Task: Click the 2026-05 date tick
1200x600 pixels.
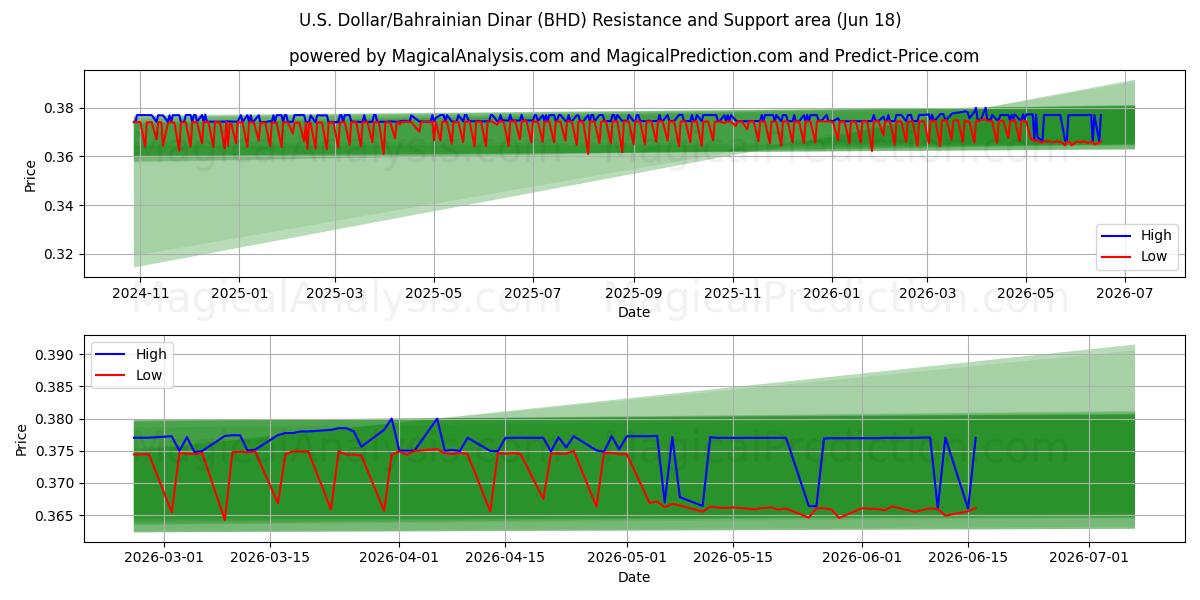Action: tap(1026, 293)
